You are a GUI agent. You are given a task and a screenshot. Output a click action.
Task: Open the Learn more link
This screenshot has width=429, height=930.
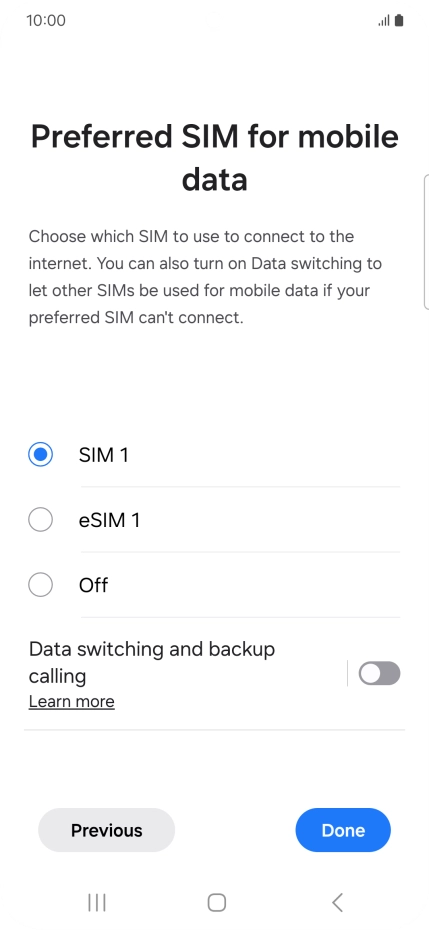click(x=72, y=702)
